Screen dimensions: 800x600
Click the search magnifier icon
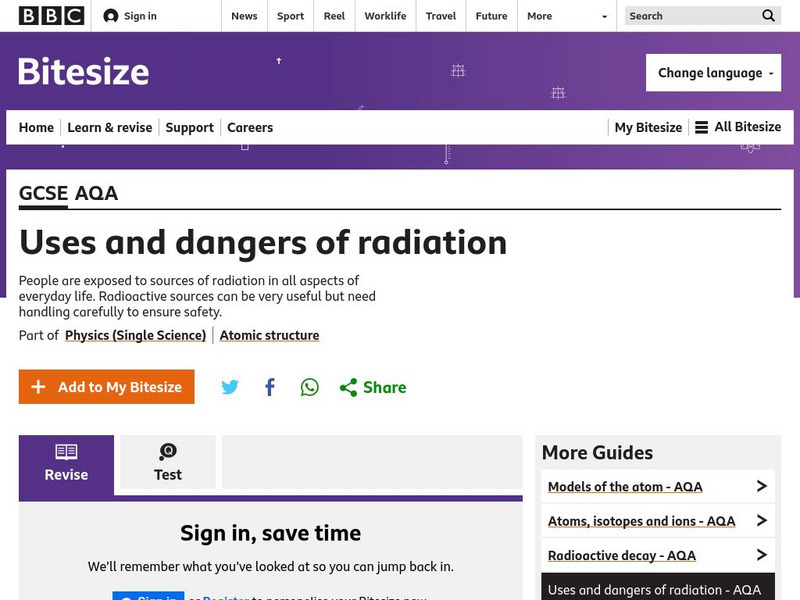768,16
